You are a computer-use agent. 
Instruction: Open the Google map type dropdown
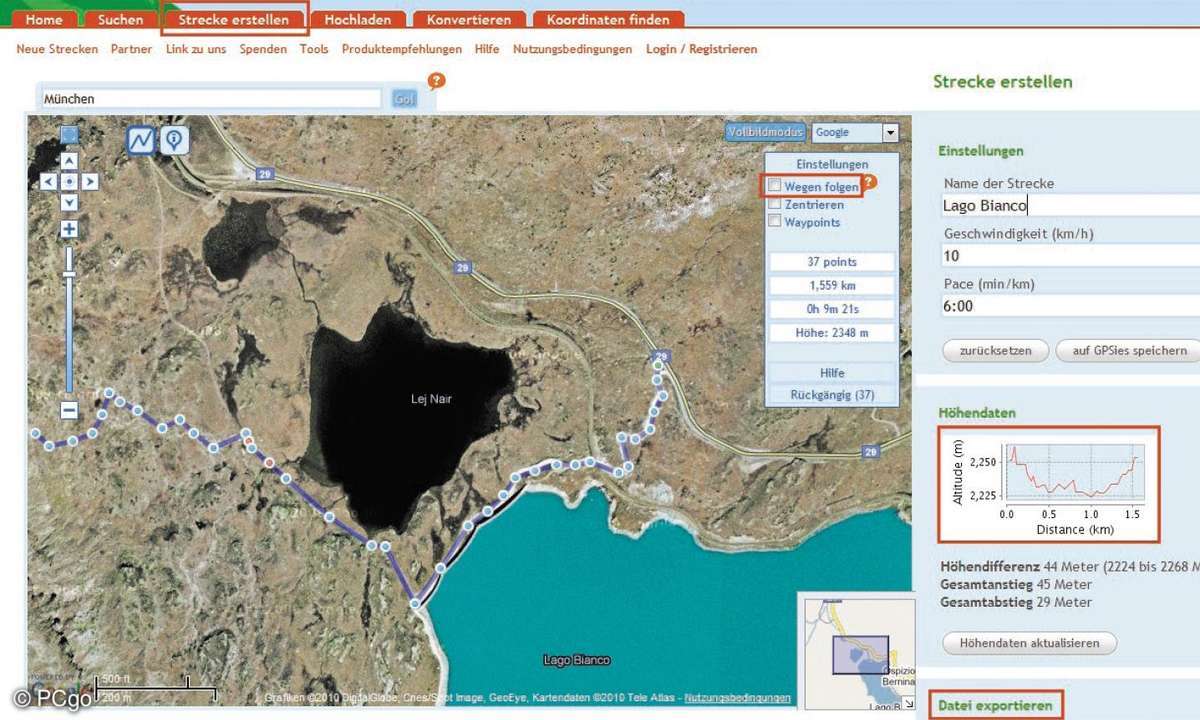tap(855, 132)
